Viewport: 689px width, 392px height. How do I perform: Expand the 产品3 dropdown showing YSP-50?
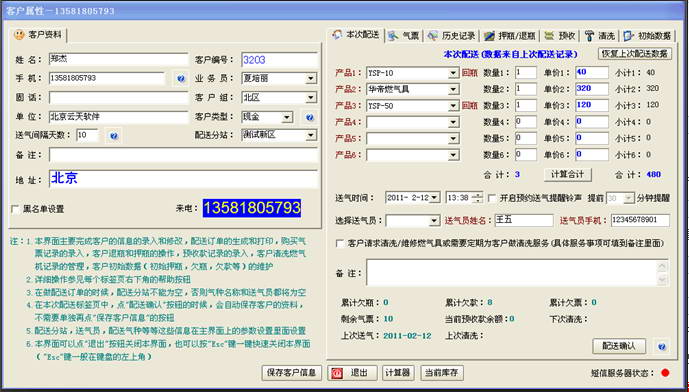(x=453, y=106)
